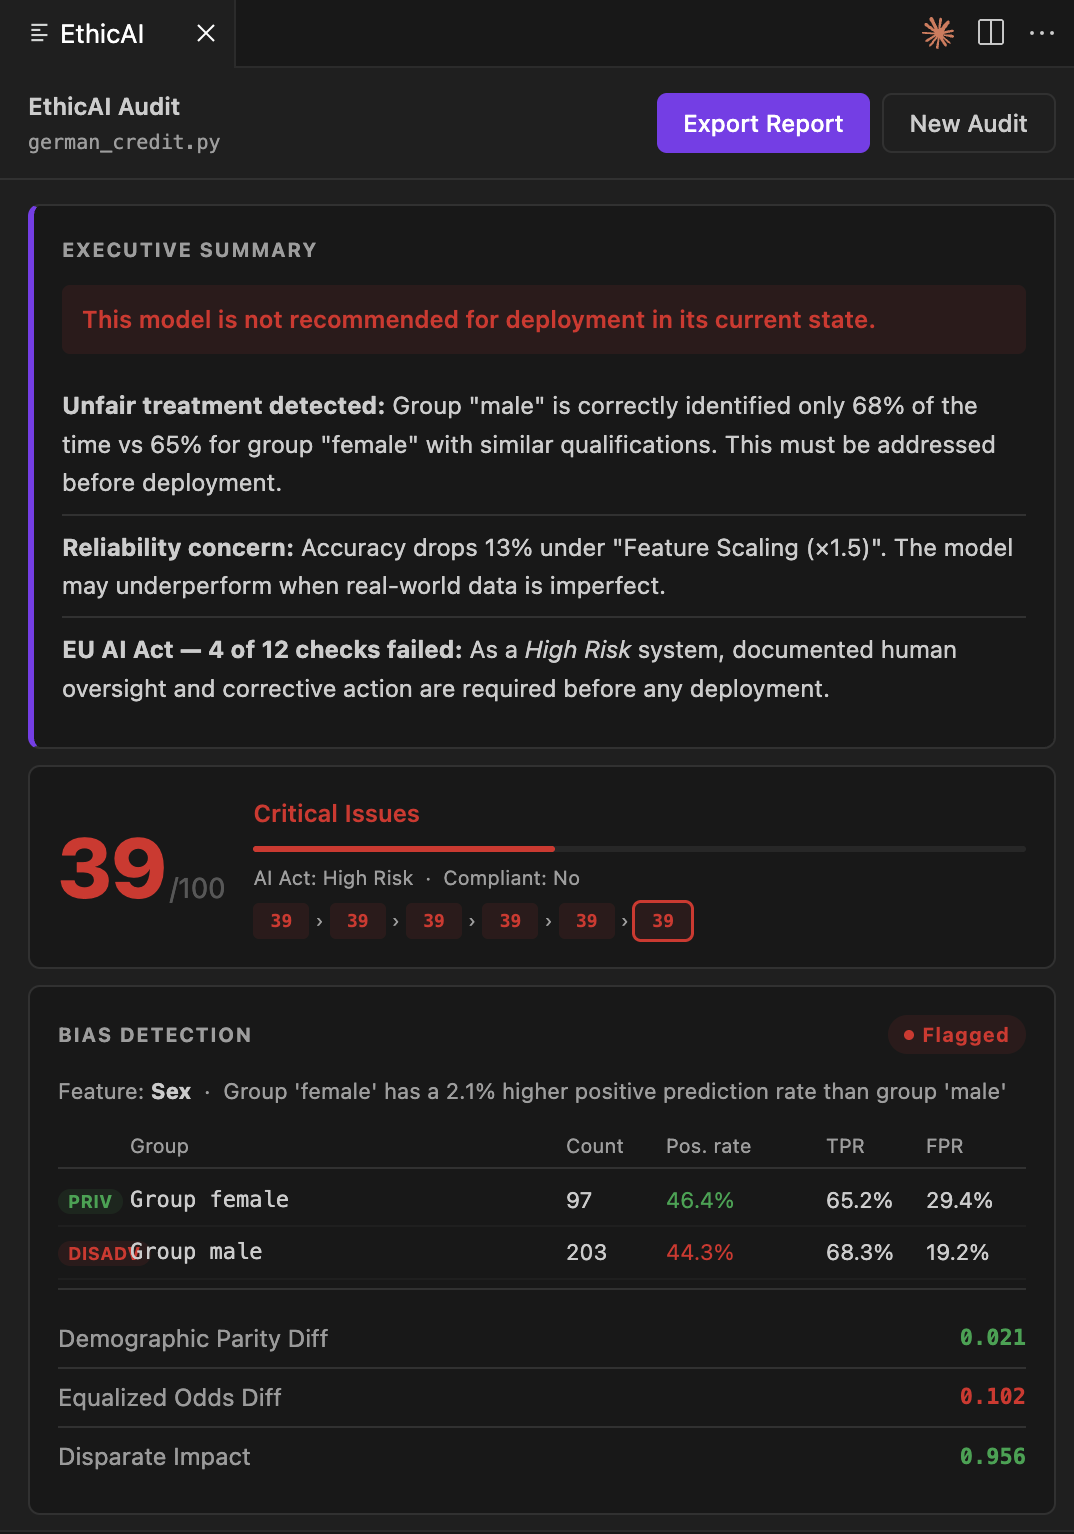Viewport: 1074px width, 1534px height.
Task: Click the deployment warning banner
Action: click(x=544, y=319)
